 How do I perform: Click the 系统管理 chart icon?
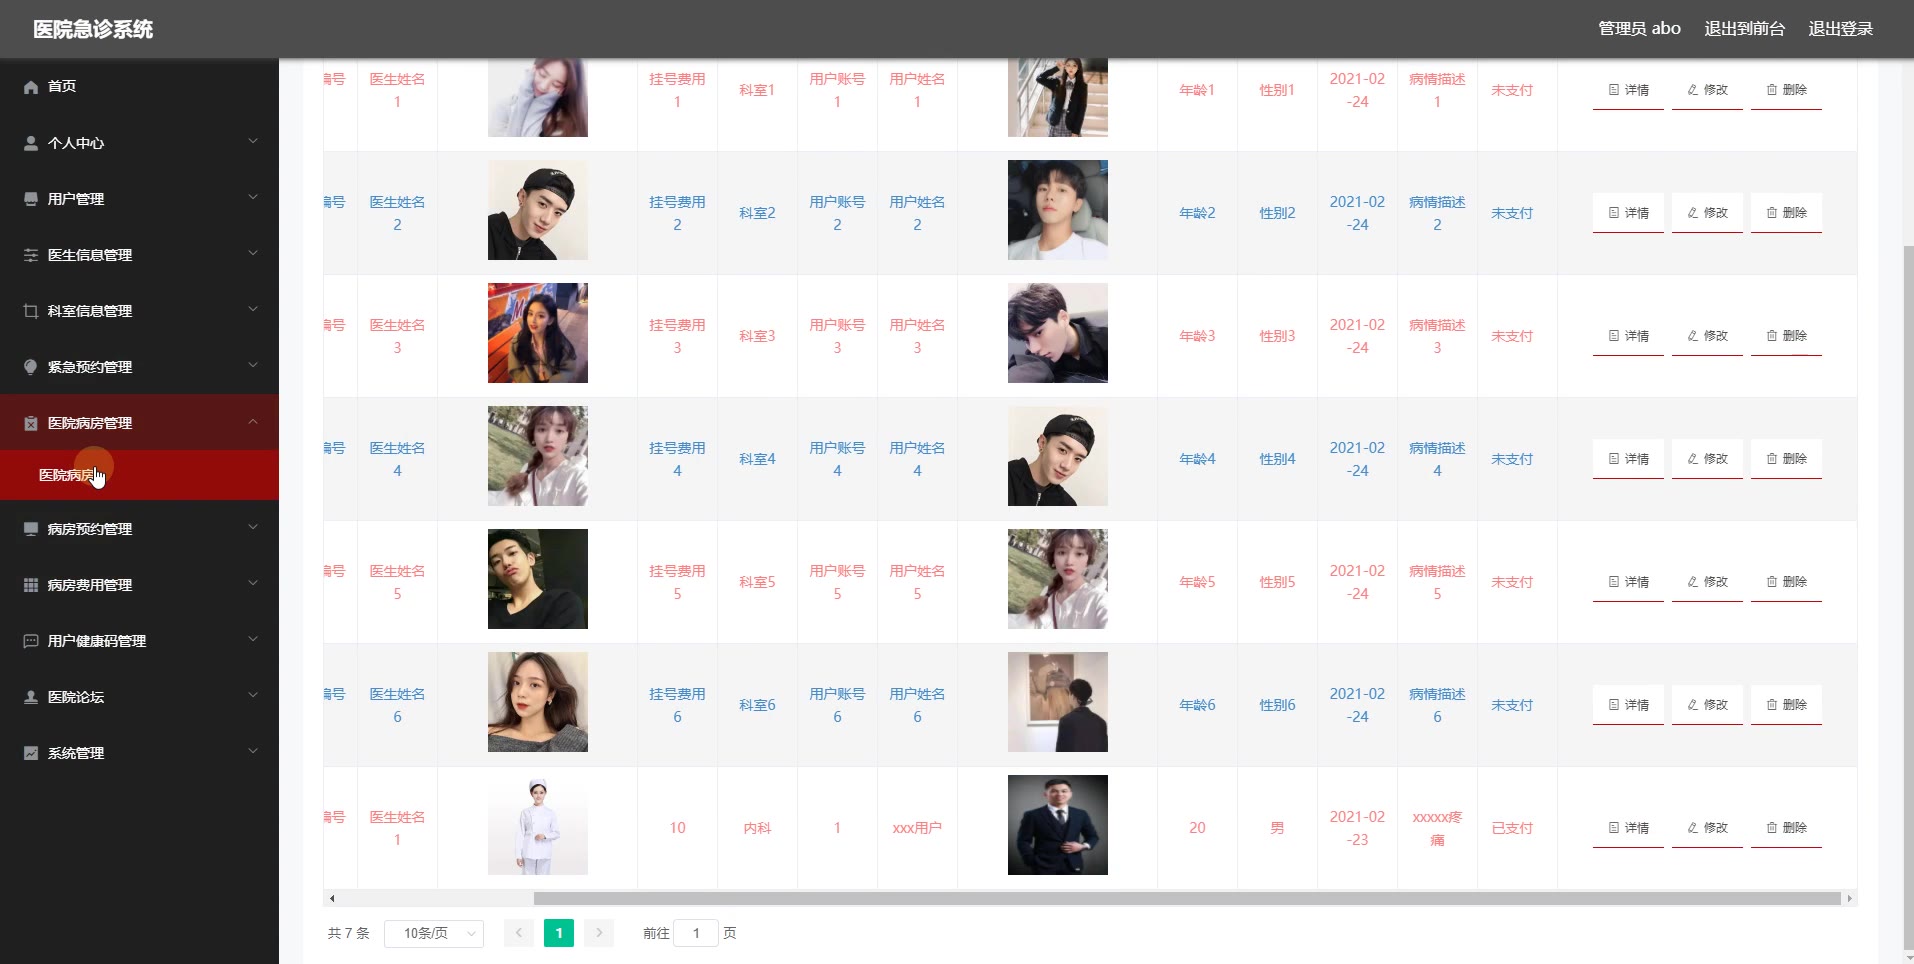point(31,753)
